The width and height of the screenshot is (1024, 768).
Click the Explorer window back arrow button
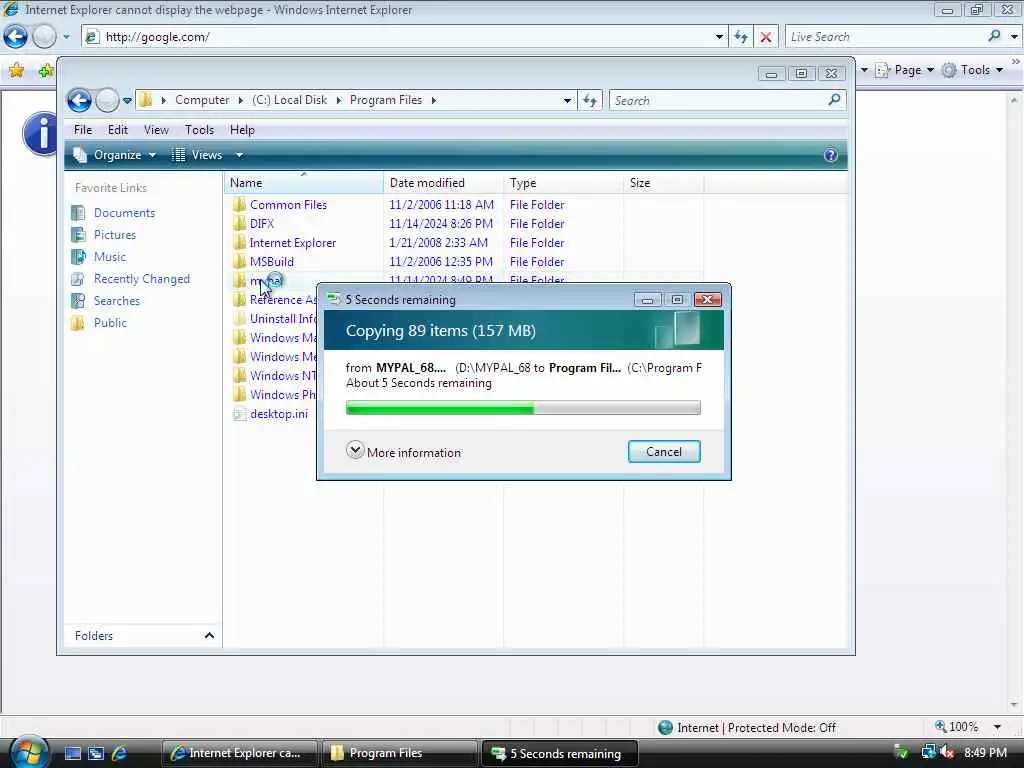pos(80,101)
